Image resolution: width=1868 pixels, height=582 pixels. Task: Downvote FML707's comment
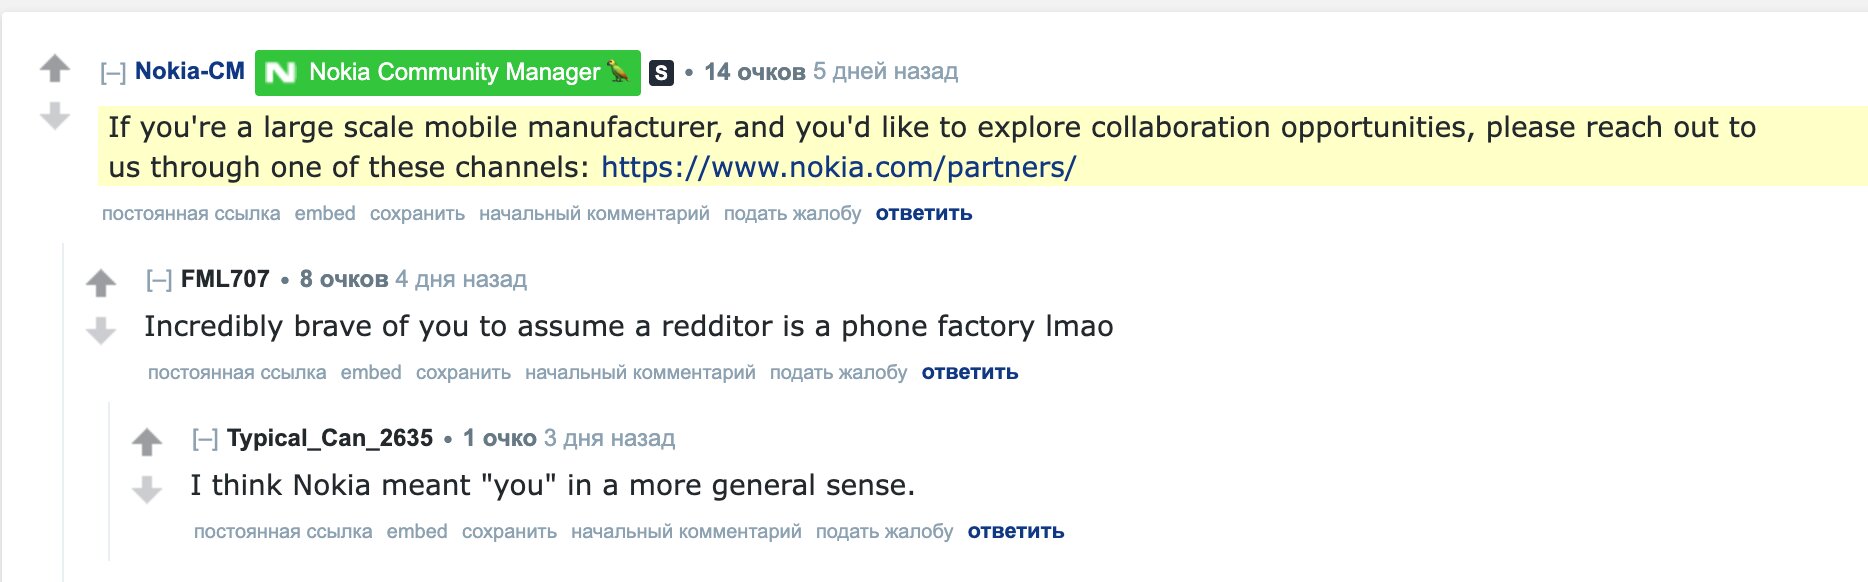point(101,330)
